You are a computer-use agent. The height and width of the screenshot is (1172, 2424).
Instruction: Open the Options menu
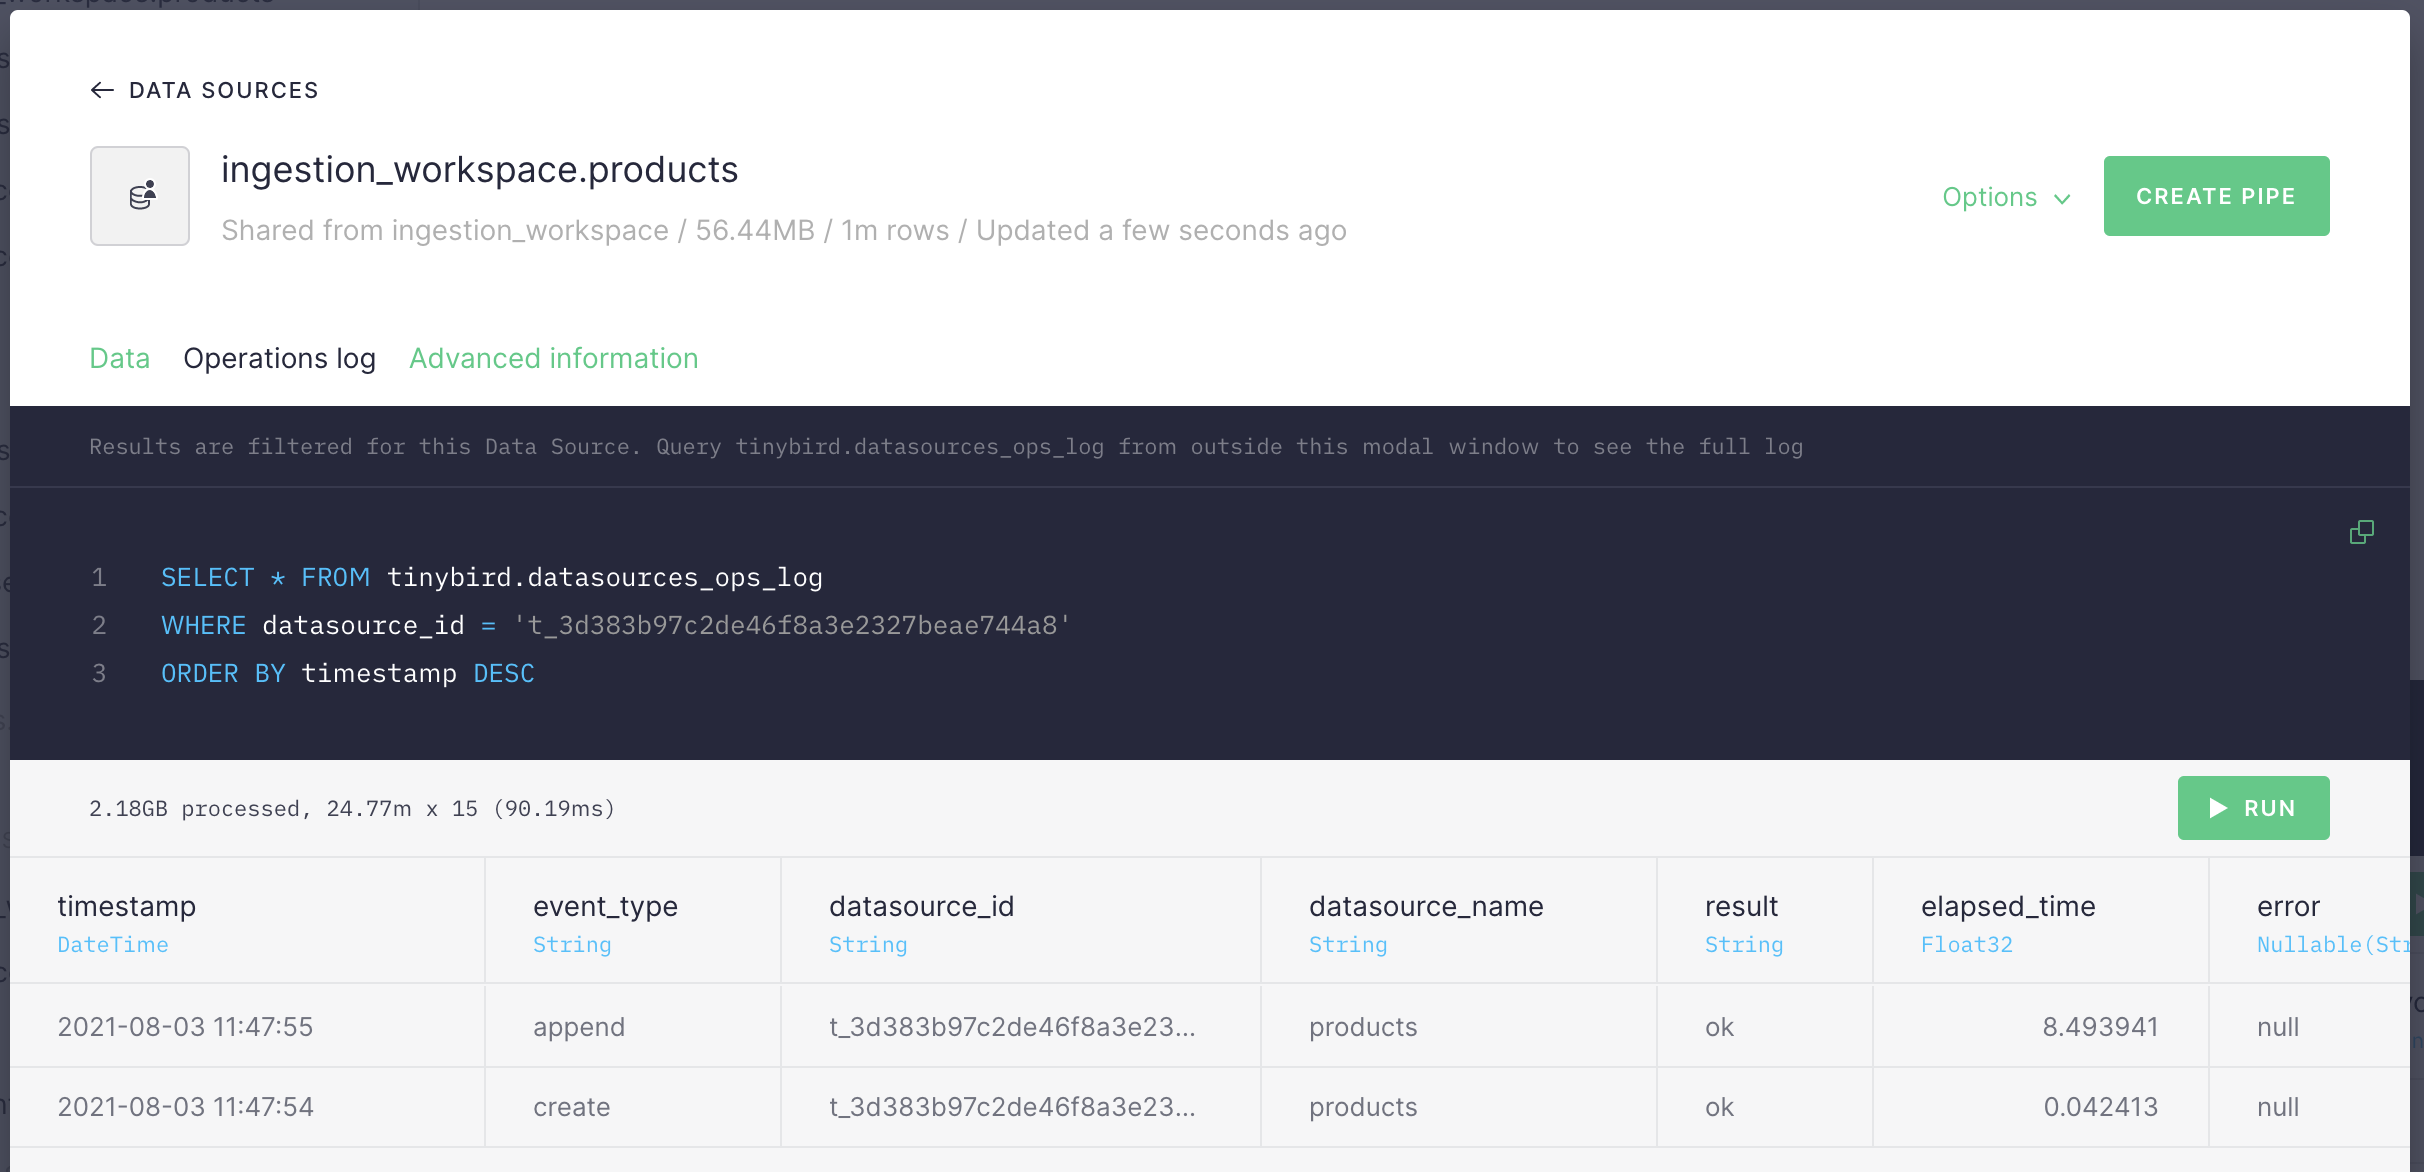[x=1989, y=197]
